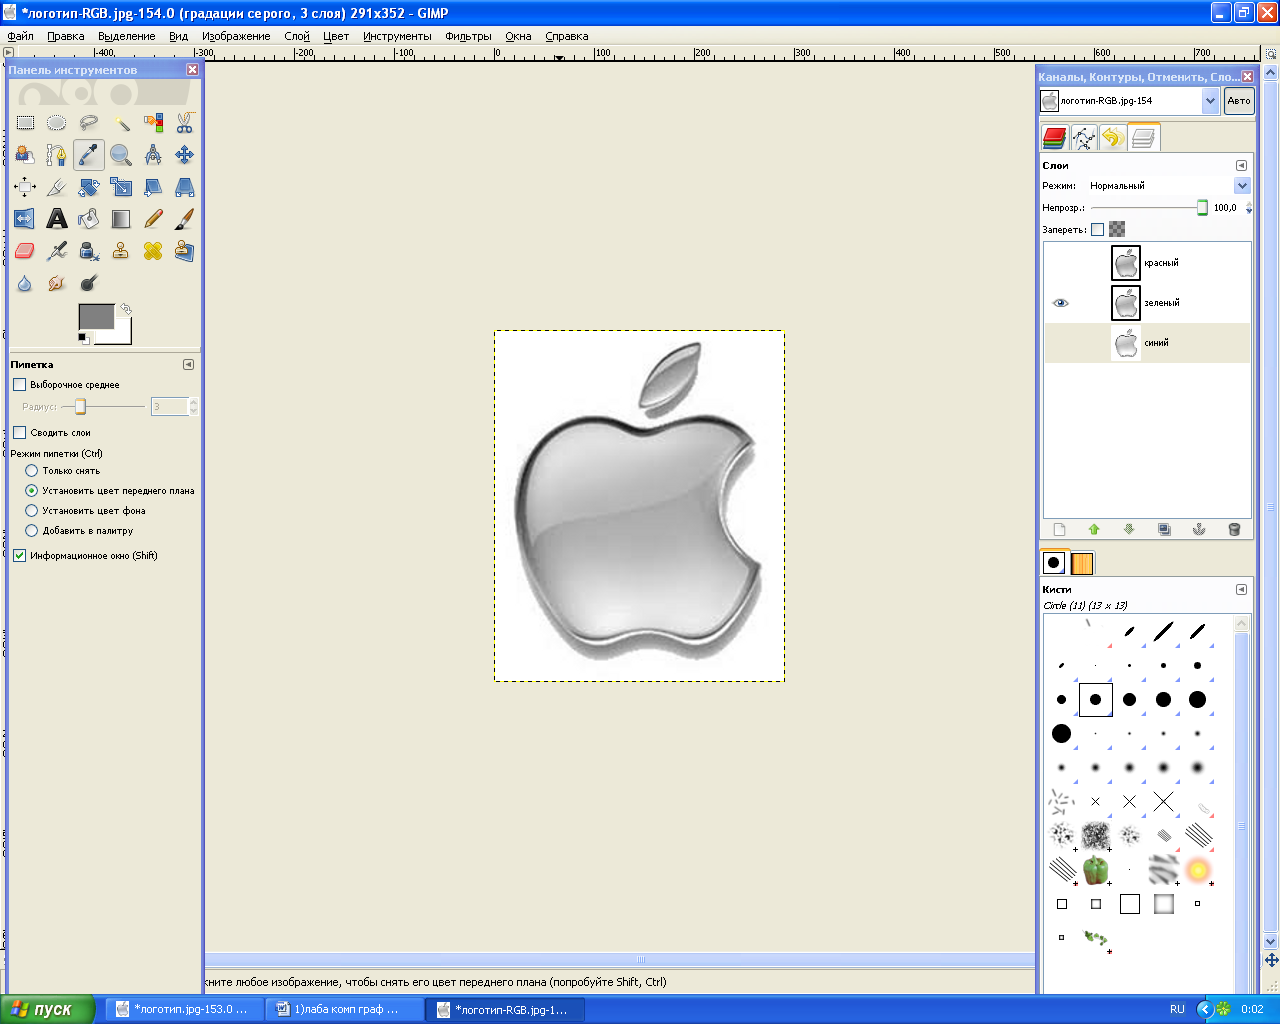Image resolution: width=1280 pixels, height=1024 pixels.
Task: Click the Windows пуск start button
Action: click(x=47, y=1009)
